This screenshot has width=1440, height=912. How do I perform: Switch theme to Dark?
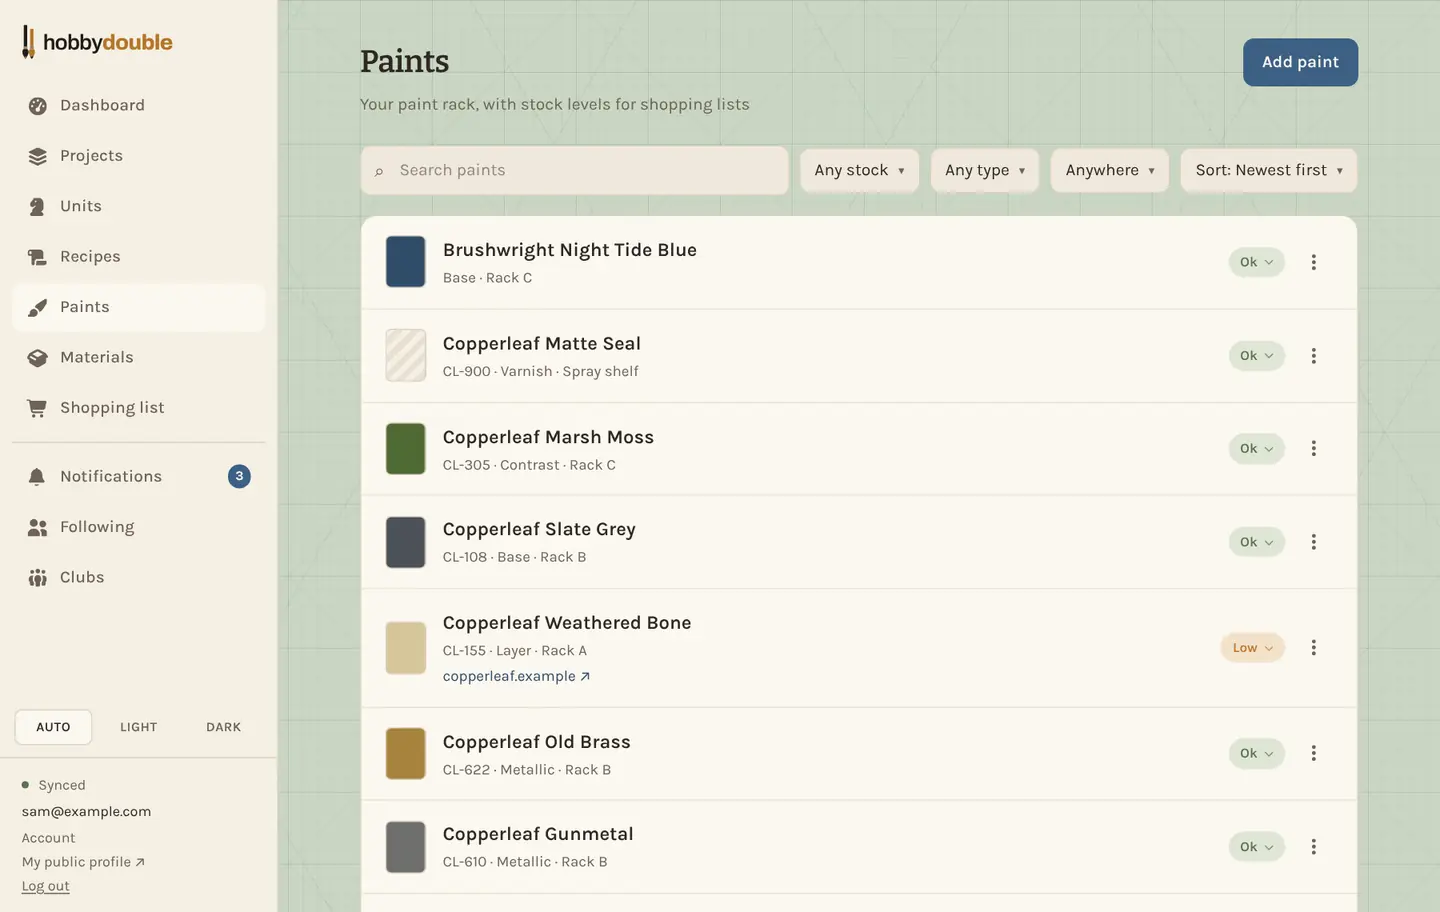223,727
